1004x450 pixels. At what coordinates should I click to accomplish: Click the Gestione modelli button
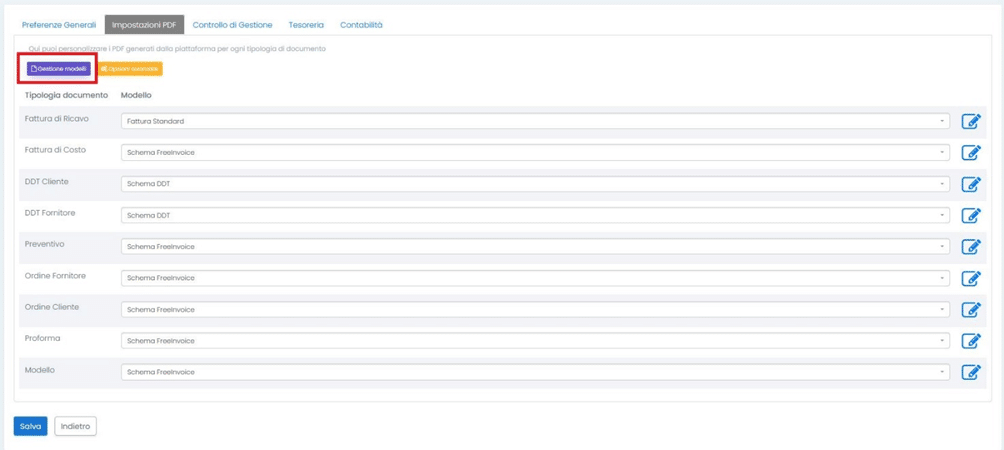(59, 69)
